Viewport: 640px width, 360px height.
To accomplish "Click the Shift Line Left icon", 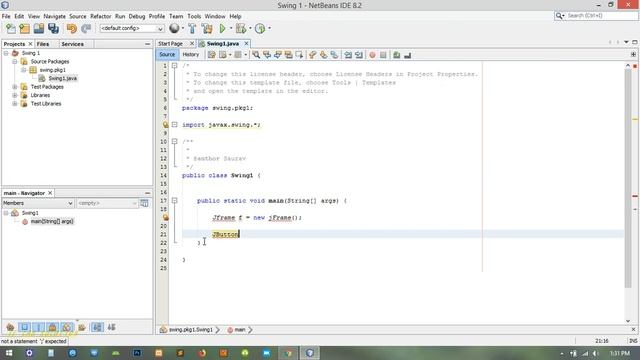I will tap(348, 55).
